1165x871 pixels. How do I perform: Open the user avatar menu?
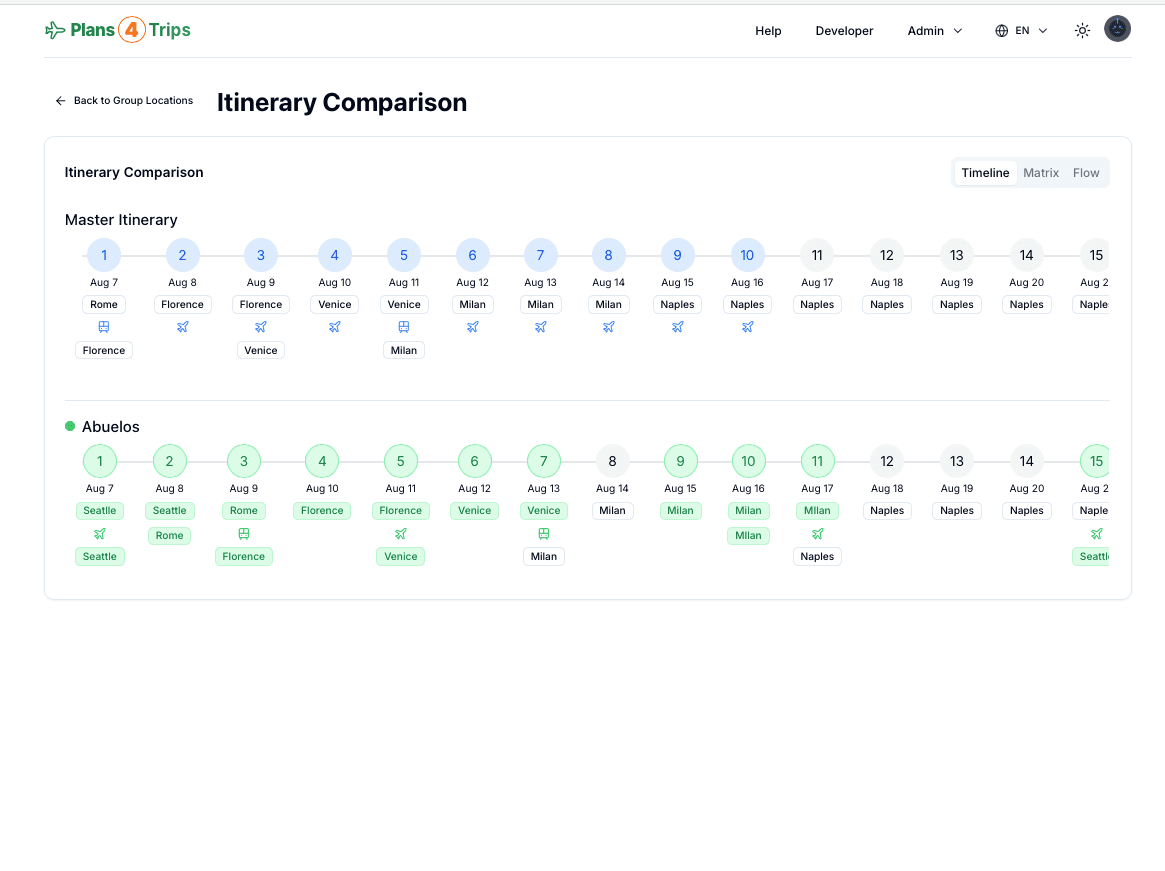click(1117, 28)
